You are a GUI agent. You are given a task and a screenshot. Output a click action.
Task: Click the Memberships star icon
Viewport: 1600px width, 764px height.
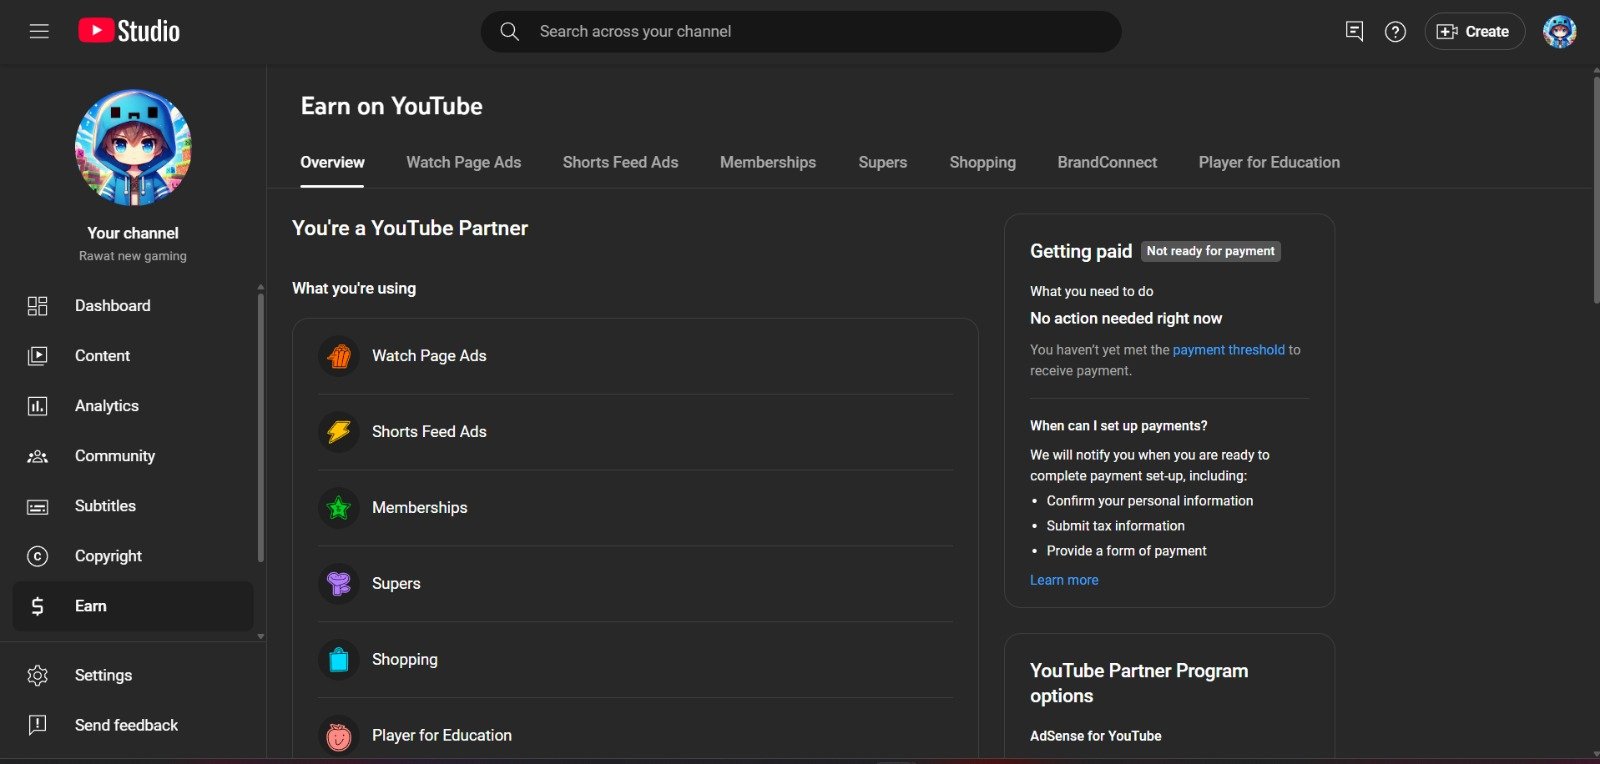click(x=339, y=508)
